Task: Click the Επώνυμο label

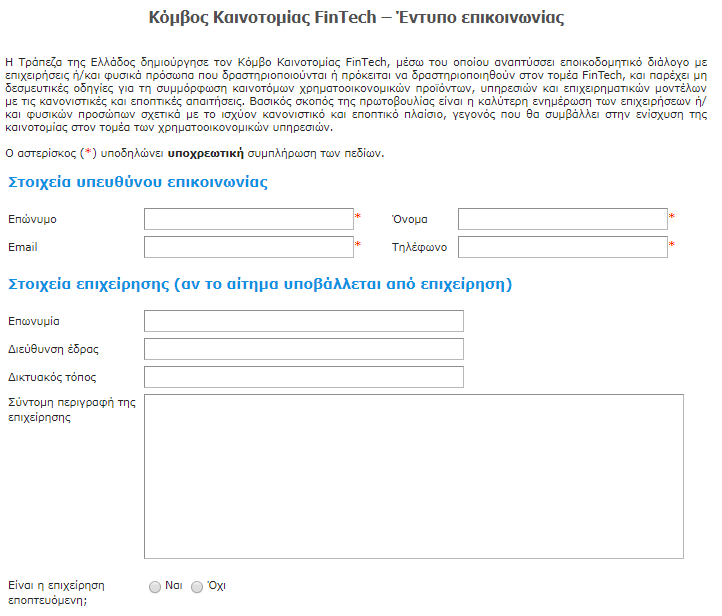Action: point(32,219)
